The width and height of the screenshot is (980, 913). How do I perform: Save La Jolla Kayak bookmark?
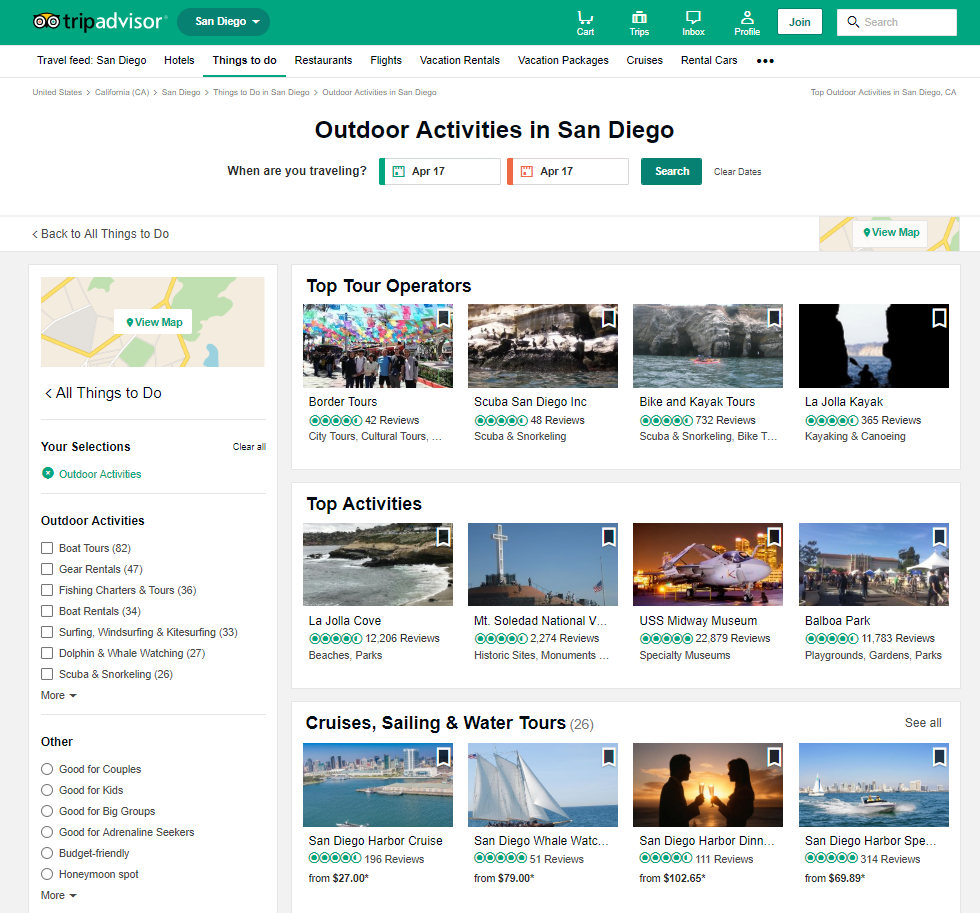click(939, 318)
